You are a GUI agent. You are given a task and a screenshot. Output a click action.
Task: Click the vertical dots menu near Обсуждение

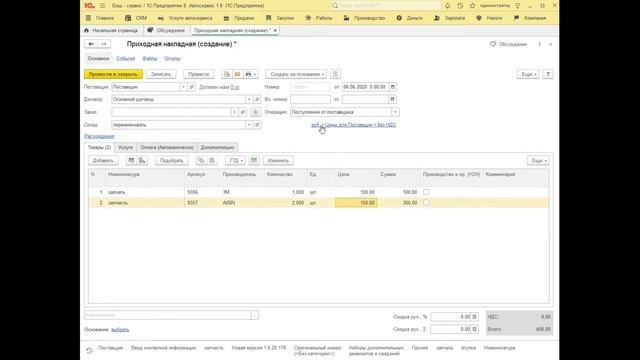539,44
